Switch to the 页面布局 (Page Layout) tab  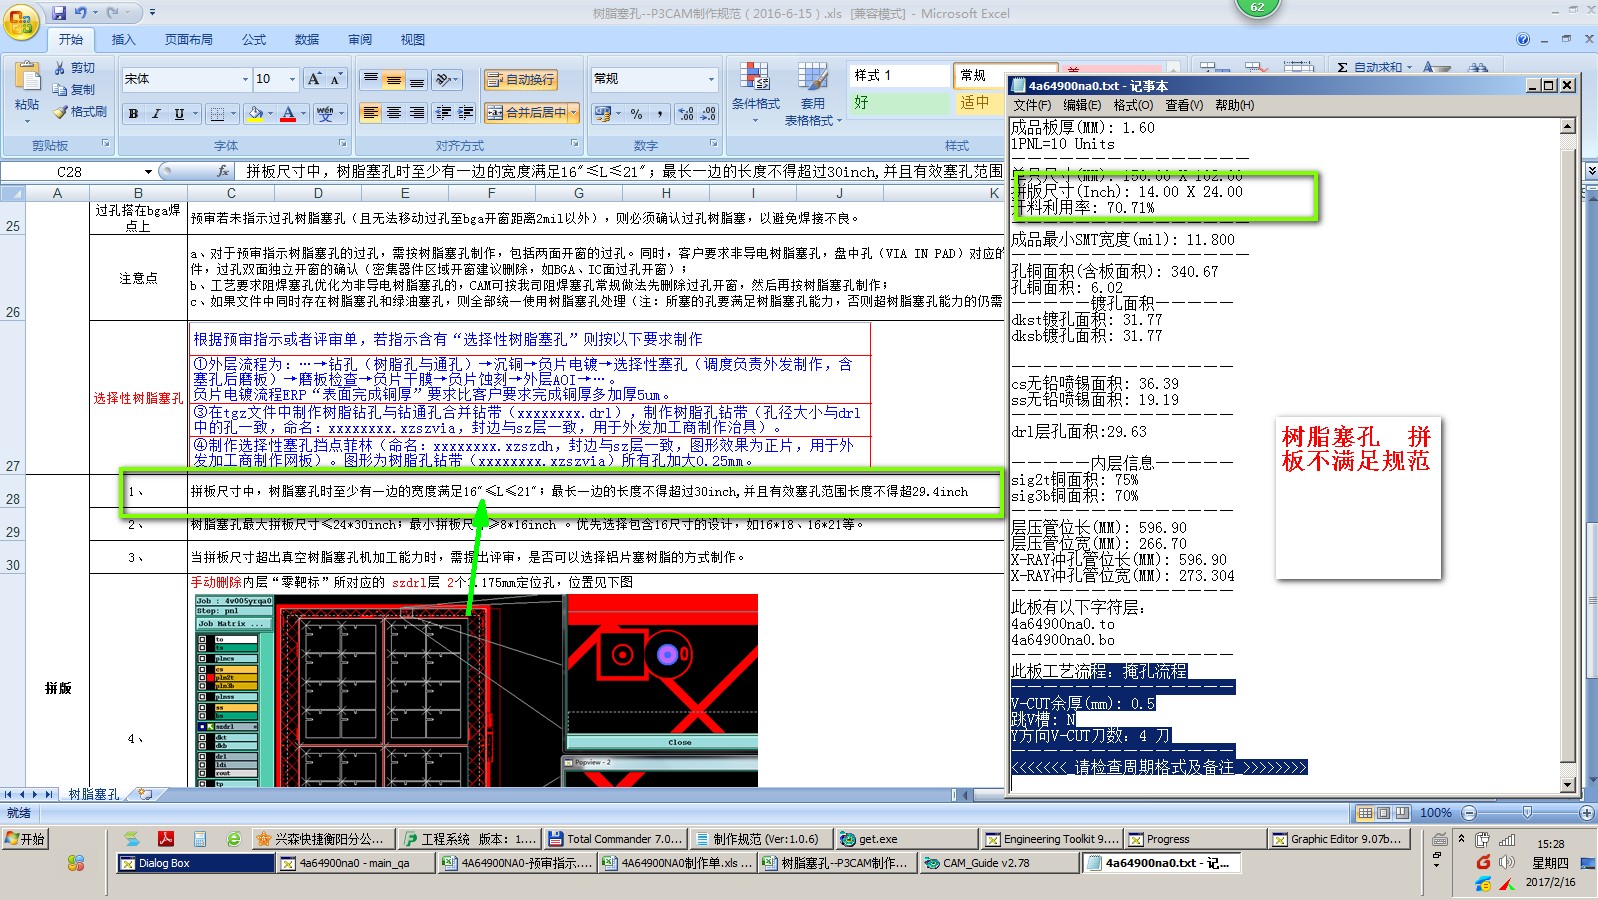tap(189, 40)
